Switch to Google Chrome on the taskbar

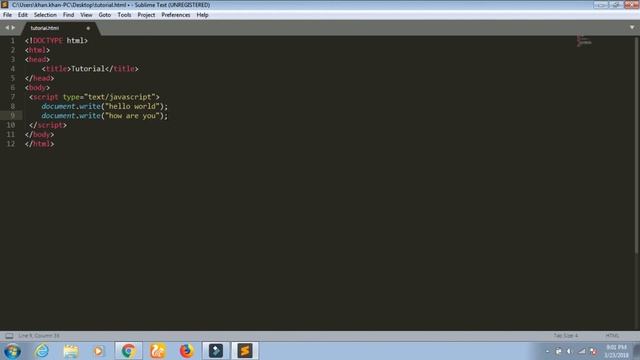click(128, 351)
